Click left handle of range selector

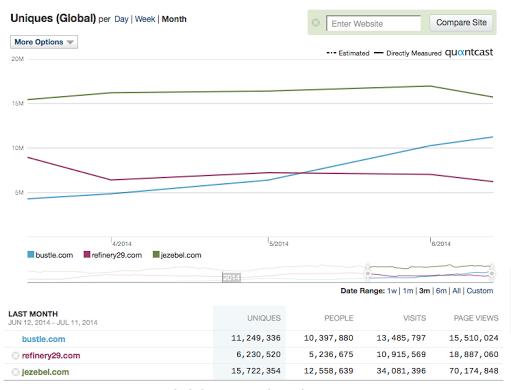(x=368, y=273)
